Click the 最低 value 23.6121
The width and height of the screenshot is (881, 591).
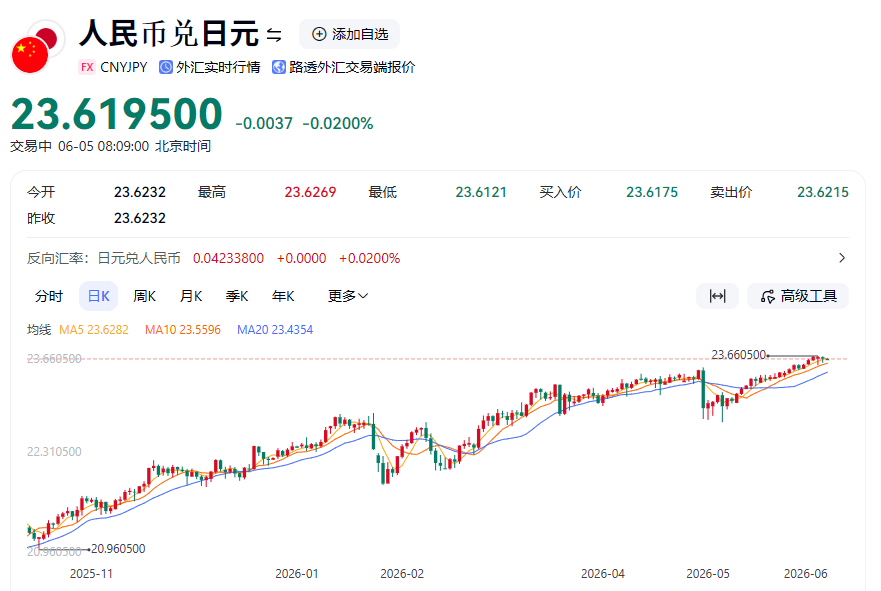(481, 192)
